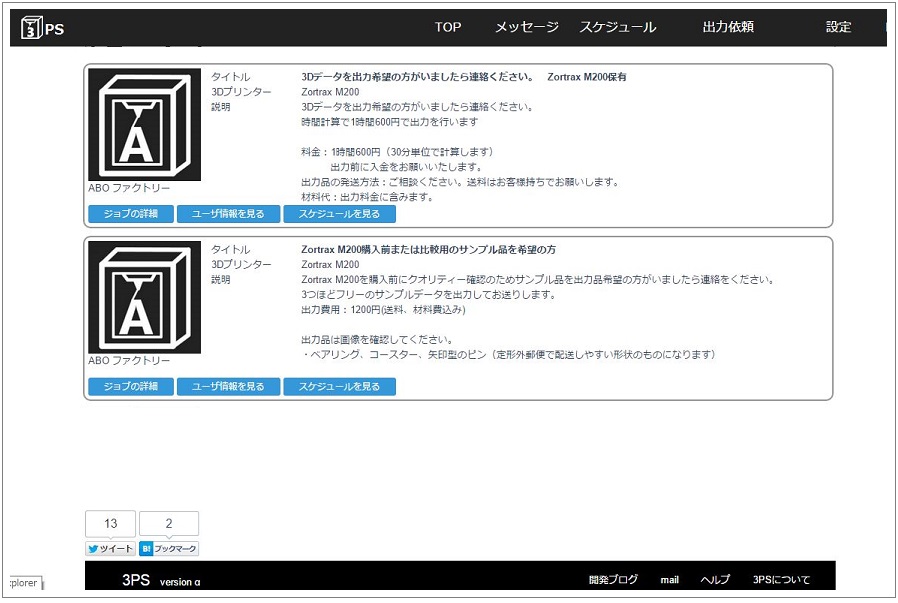Open ジョブの詳細 for the sample listing

[x=130, y=386]
